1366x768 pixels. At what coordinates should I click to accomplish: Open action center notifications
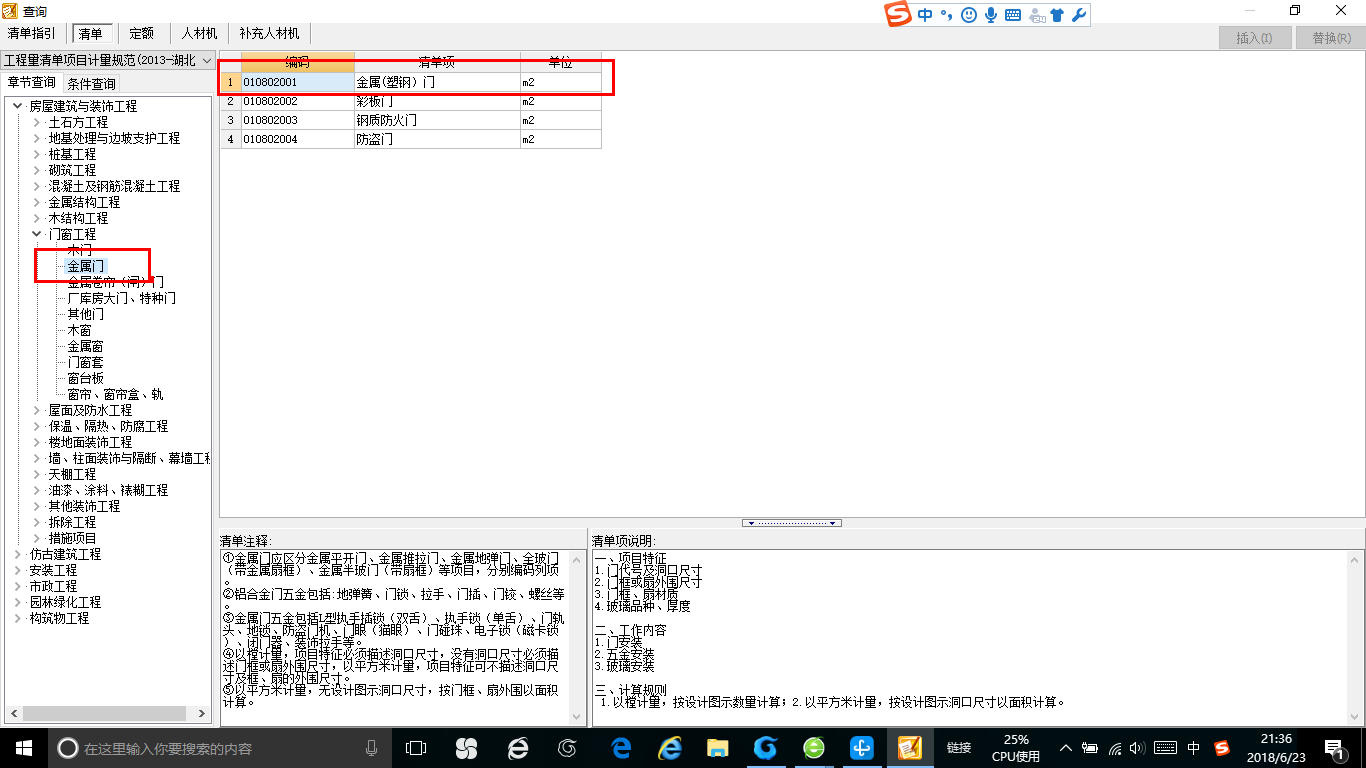1334,747
